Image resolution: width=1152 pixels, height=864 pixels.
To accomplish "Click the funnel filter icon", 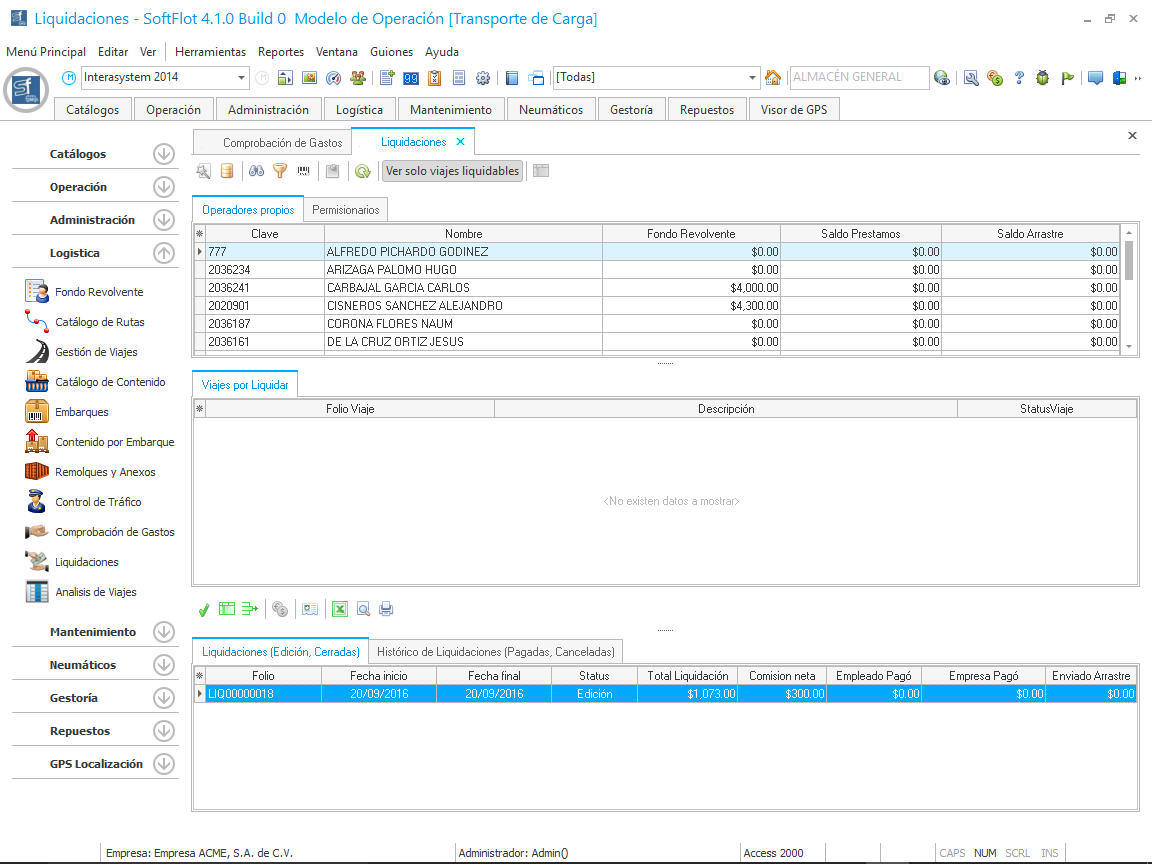I will [x=280, y=171].
